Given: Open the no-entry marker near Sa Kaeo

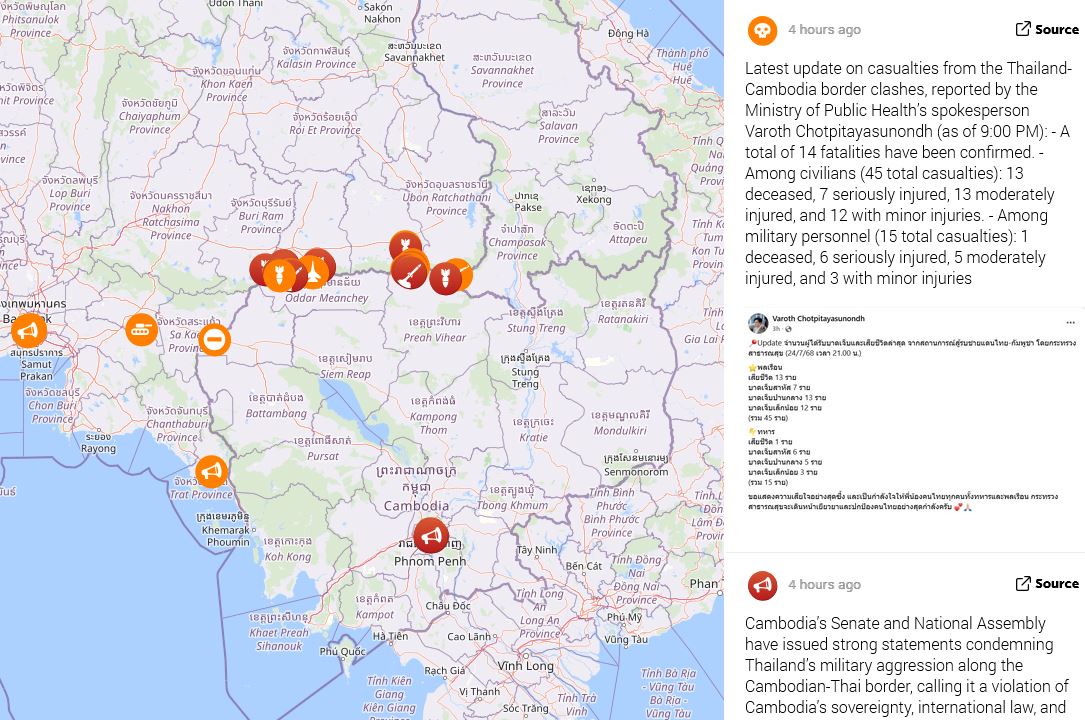Looking at the screenshot, I should [x=215, y=340].
